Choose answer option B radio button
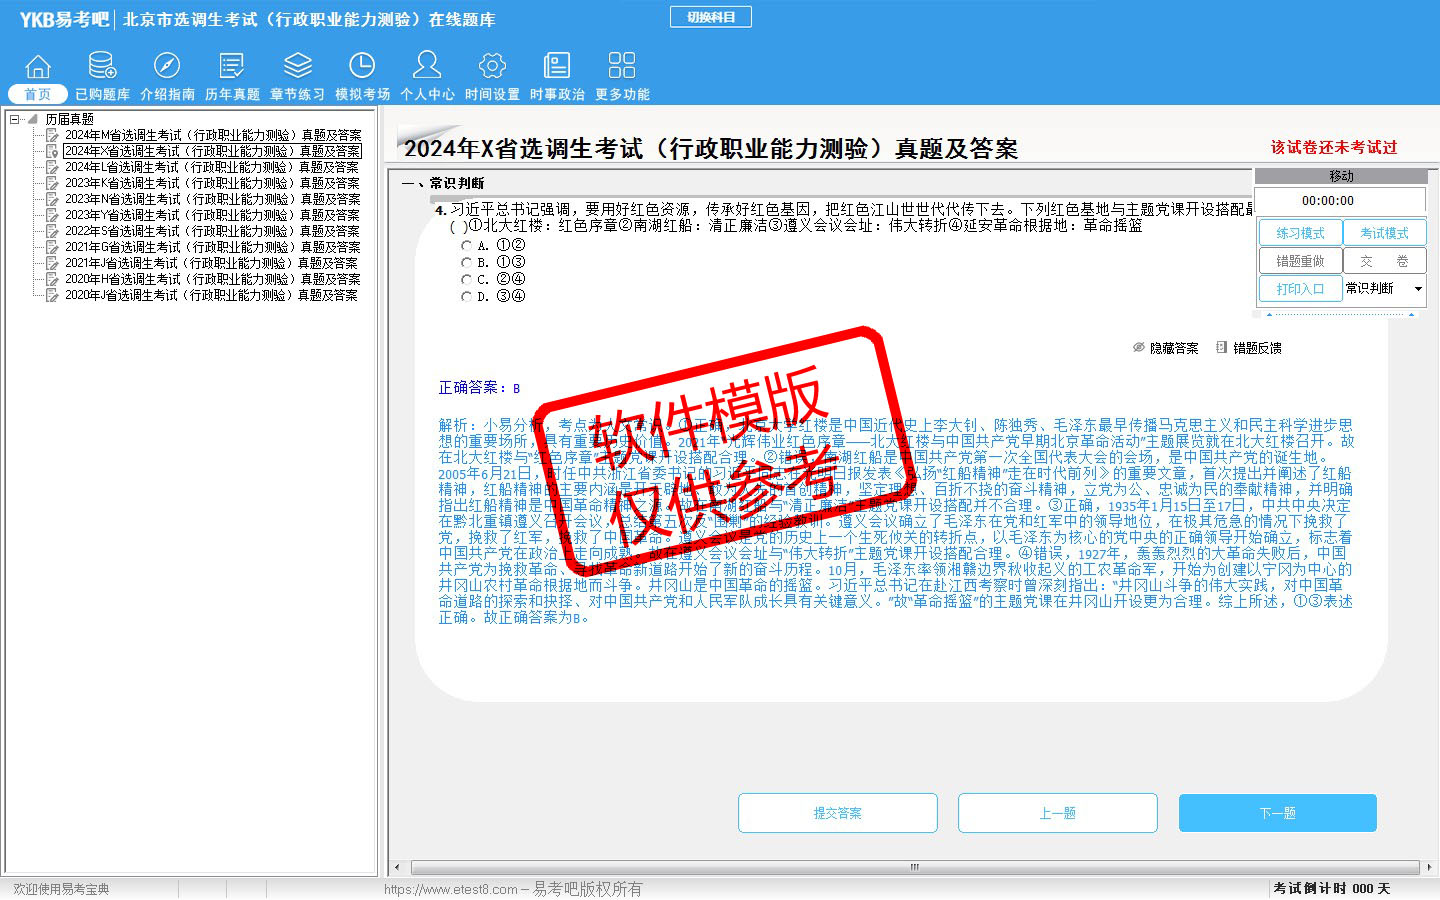Image resolution: width=1440 pixels, height=900 pixels. pyautogui.click(x=466, y=262)
